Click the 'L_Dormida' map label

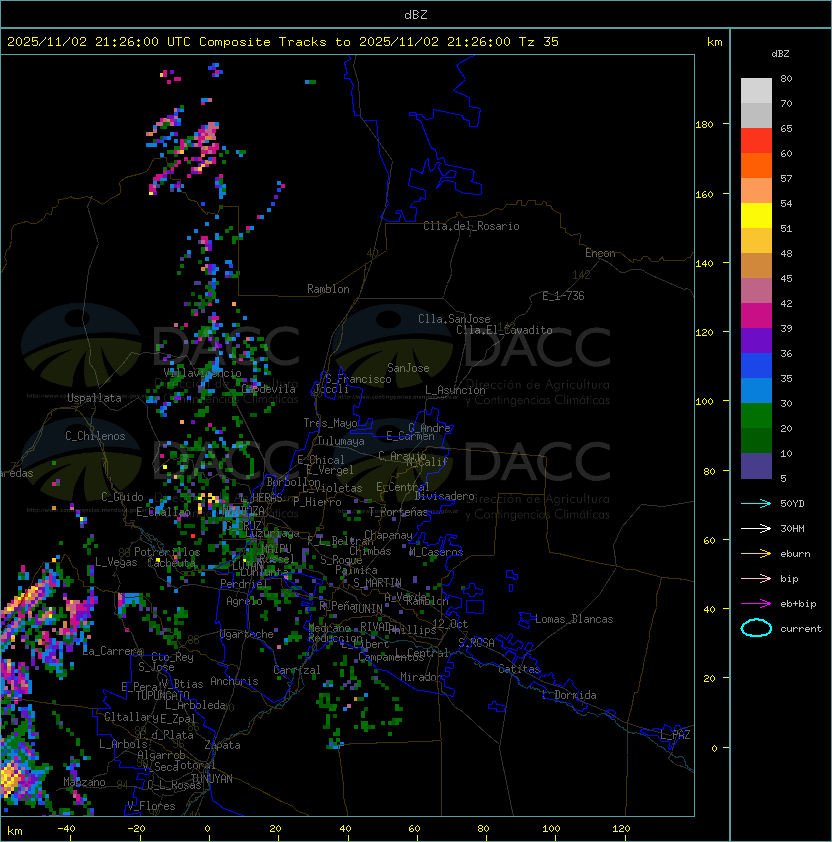[x=569, y=695]
